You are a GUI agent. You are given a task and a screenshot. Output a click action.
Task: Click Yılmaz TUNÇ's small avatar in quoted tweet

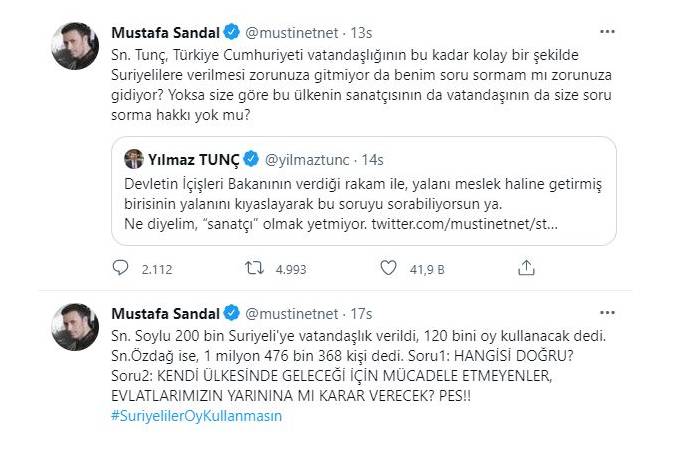coord(133,158)
